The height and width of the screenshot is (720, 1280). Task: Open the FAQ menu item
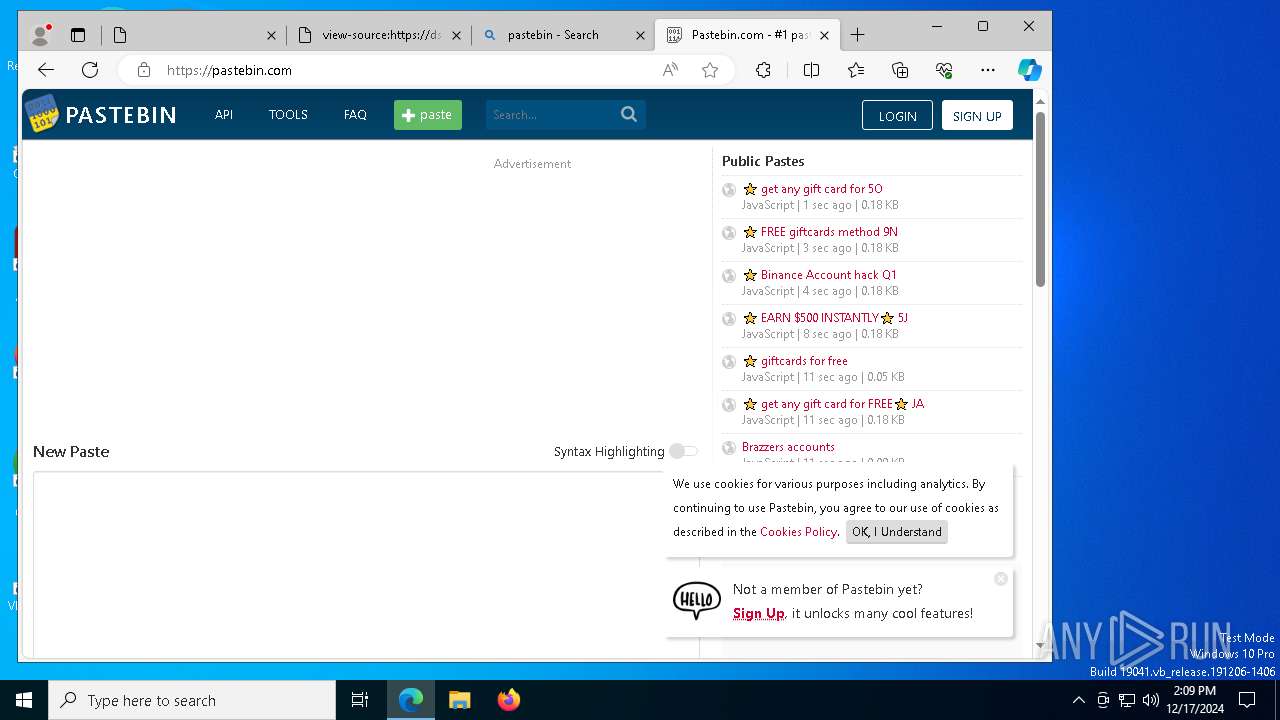(355, 114)
